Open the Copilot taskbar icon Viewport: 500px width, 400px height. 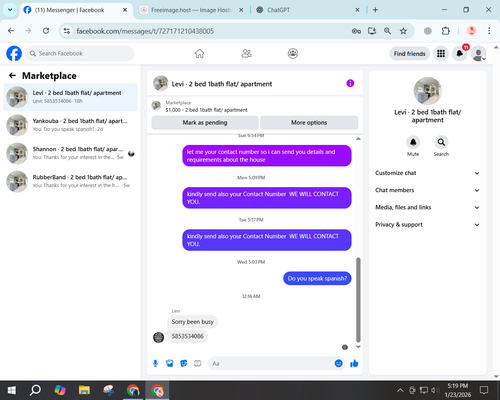[60, 390]
